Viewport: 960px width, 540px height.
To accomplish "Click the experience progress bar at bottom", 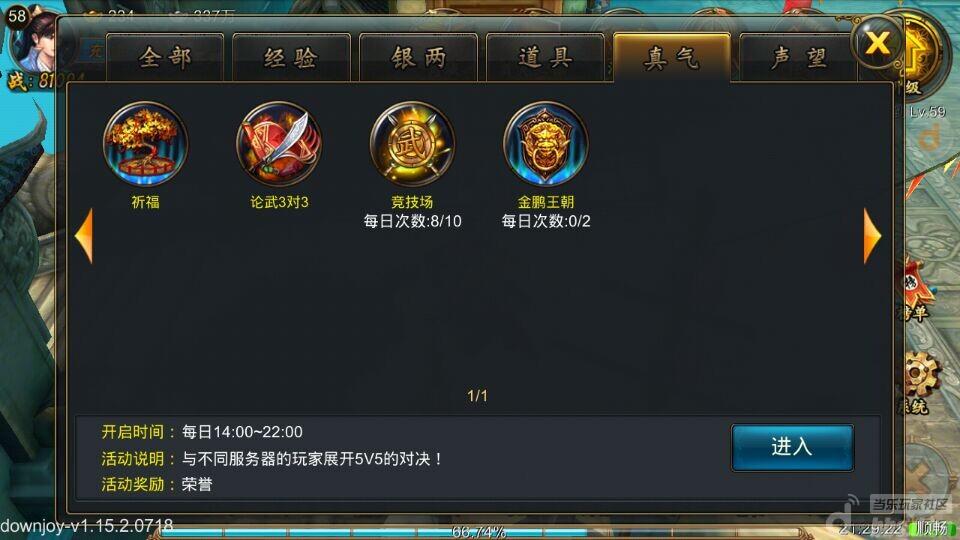I will [478, 531].
